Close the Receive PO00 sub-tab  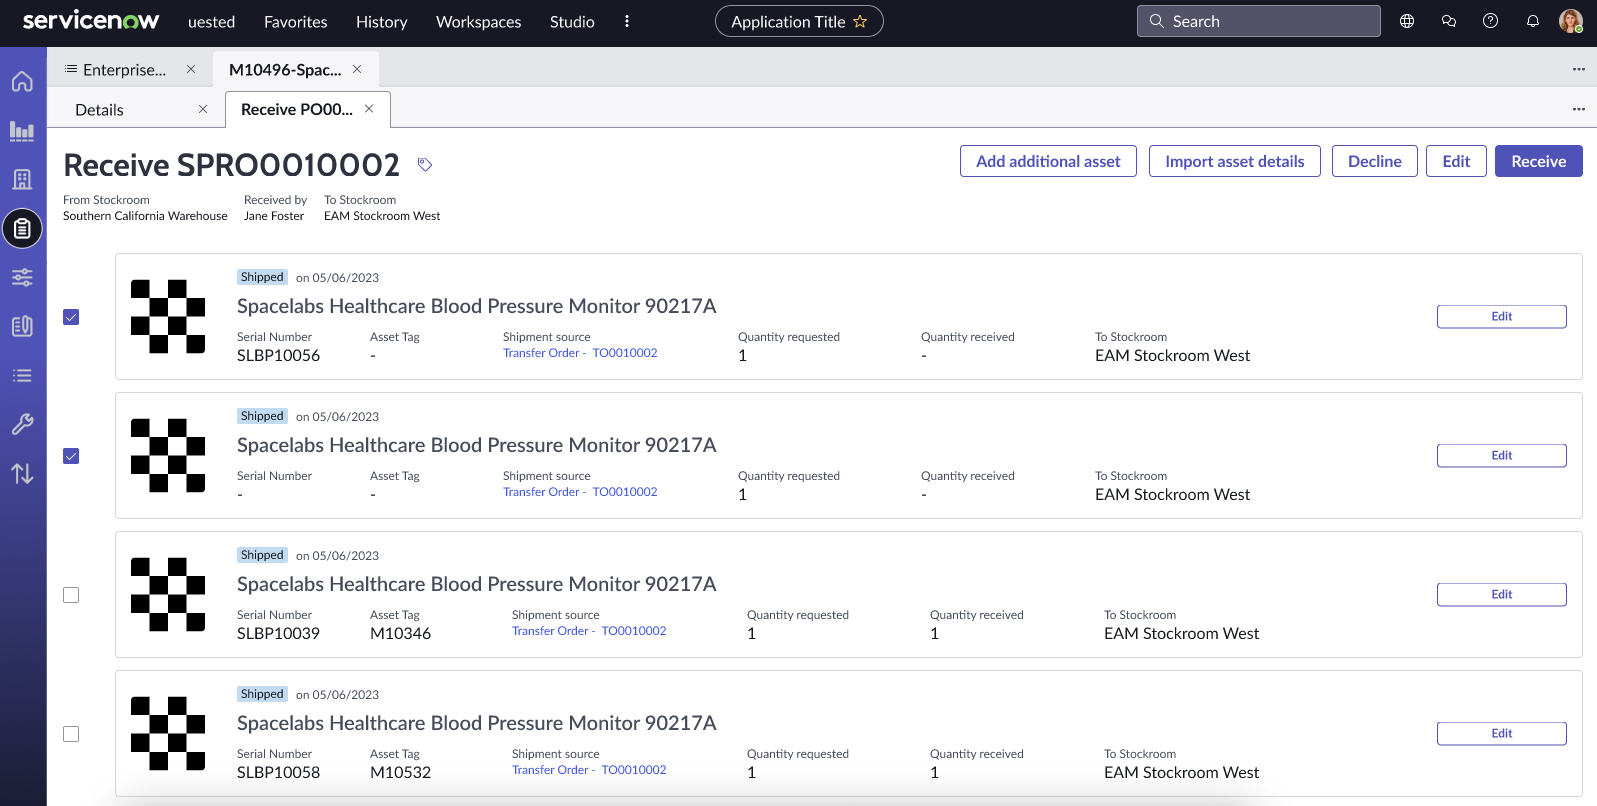coord(369,109)
